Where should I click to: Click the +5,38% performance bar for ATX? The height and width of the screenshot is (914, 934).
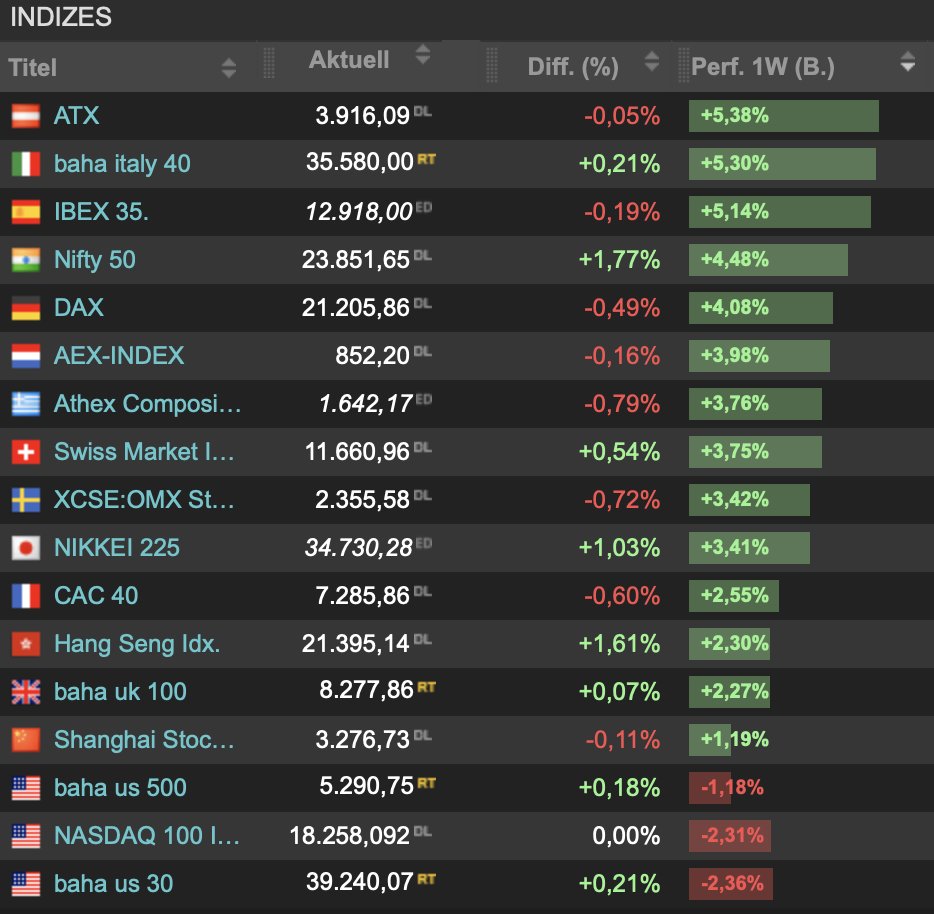(x=783, y=116)
